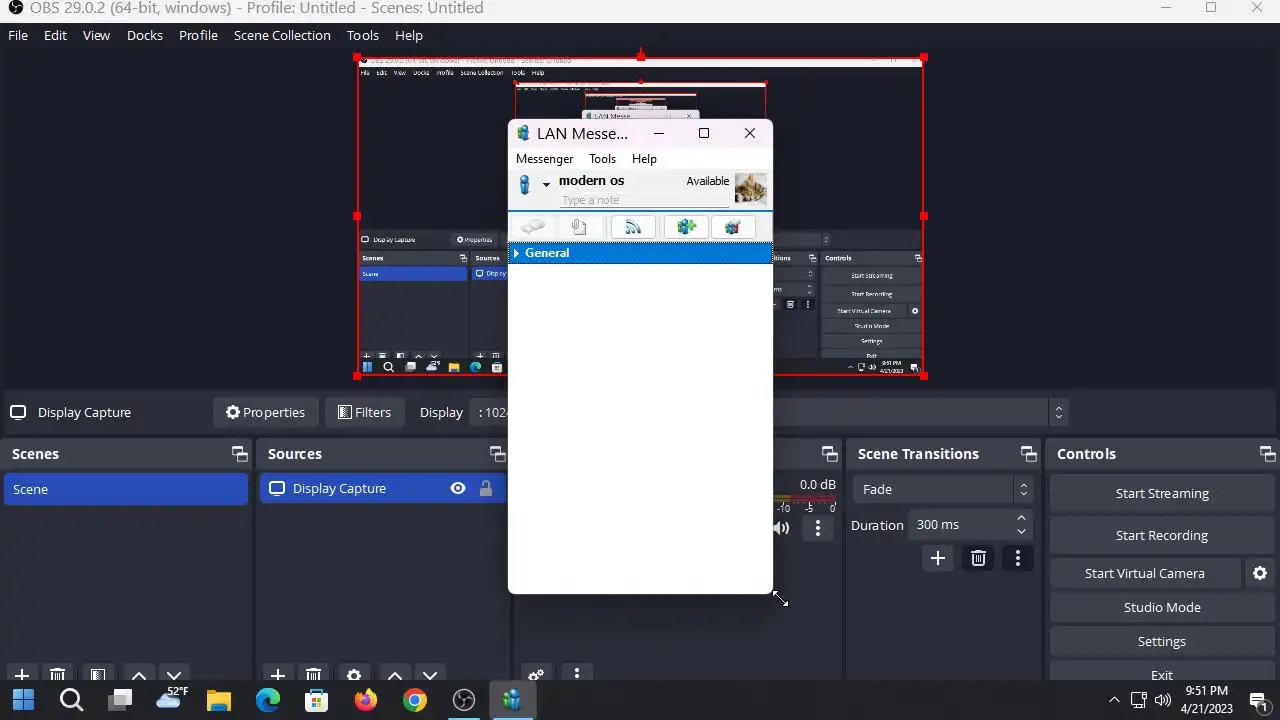Image resolution: width=1280 pixels, height=720 pixels.
Task: Open Windows Start menu
Action: coord(24,700)
